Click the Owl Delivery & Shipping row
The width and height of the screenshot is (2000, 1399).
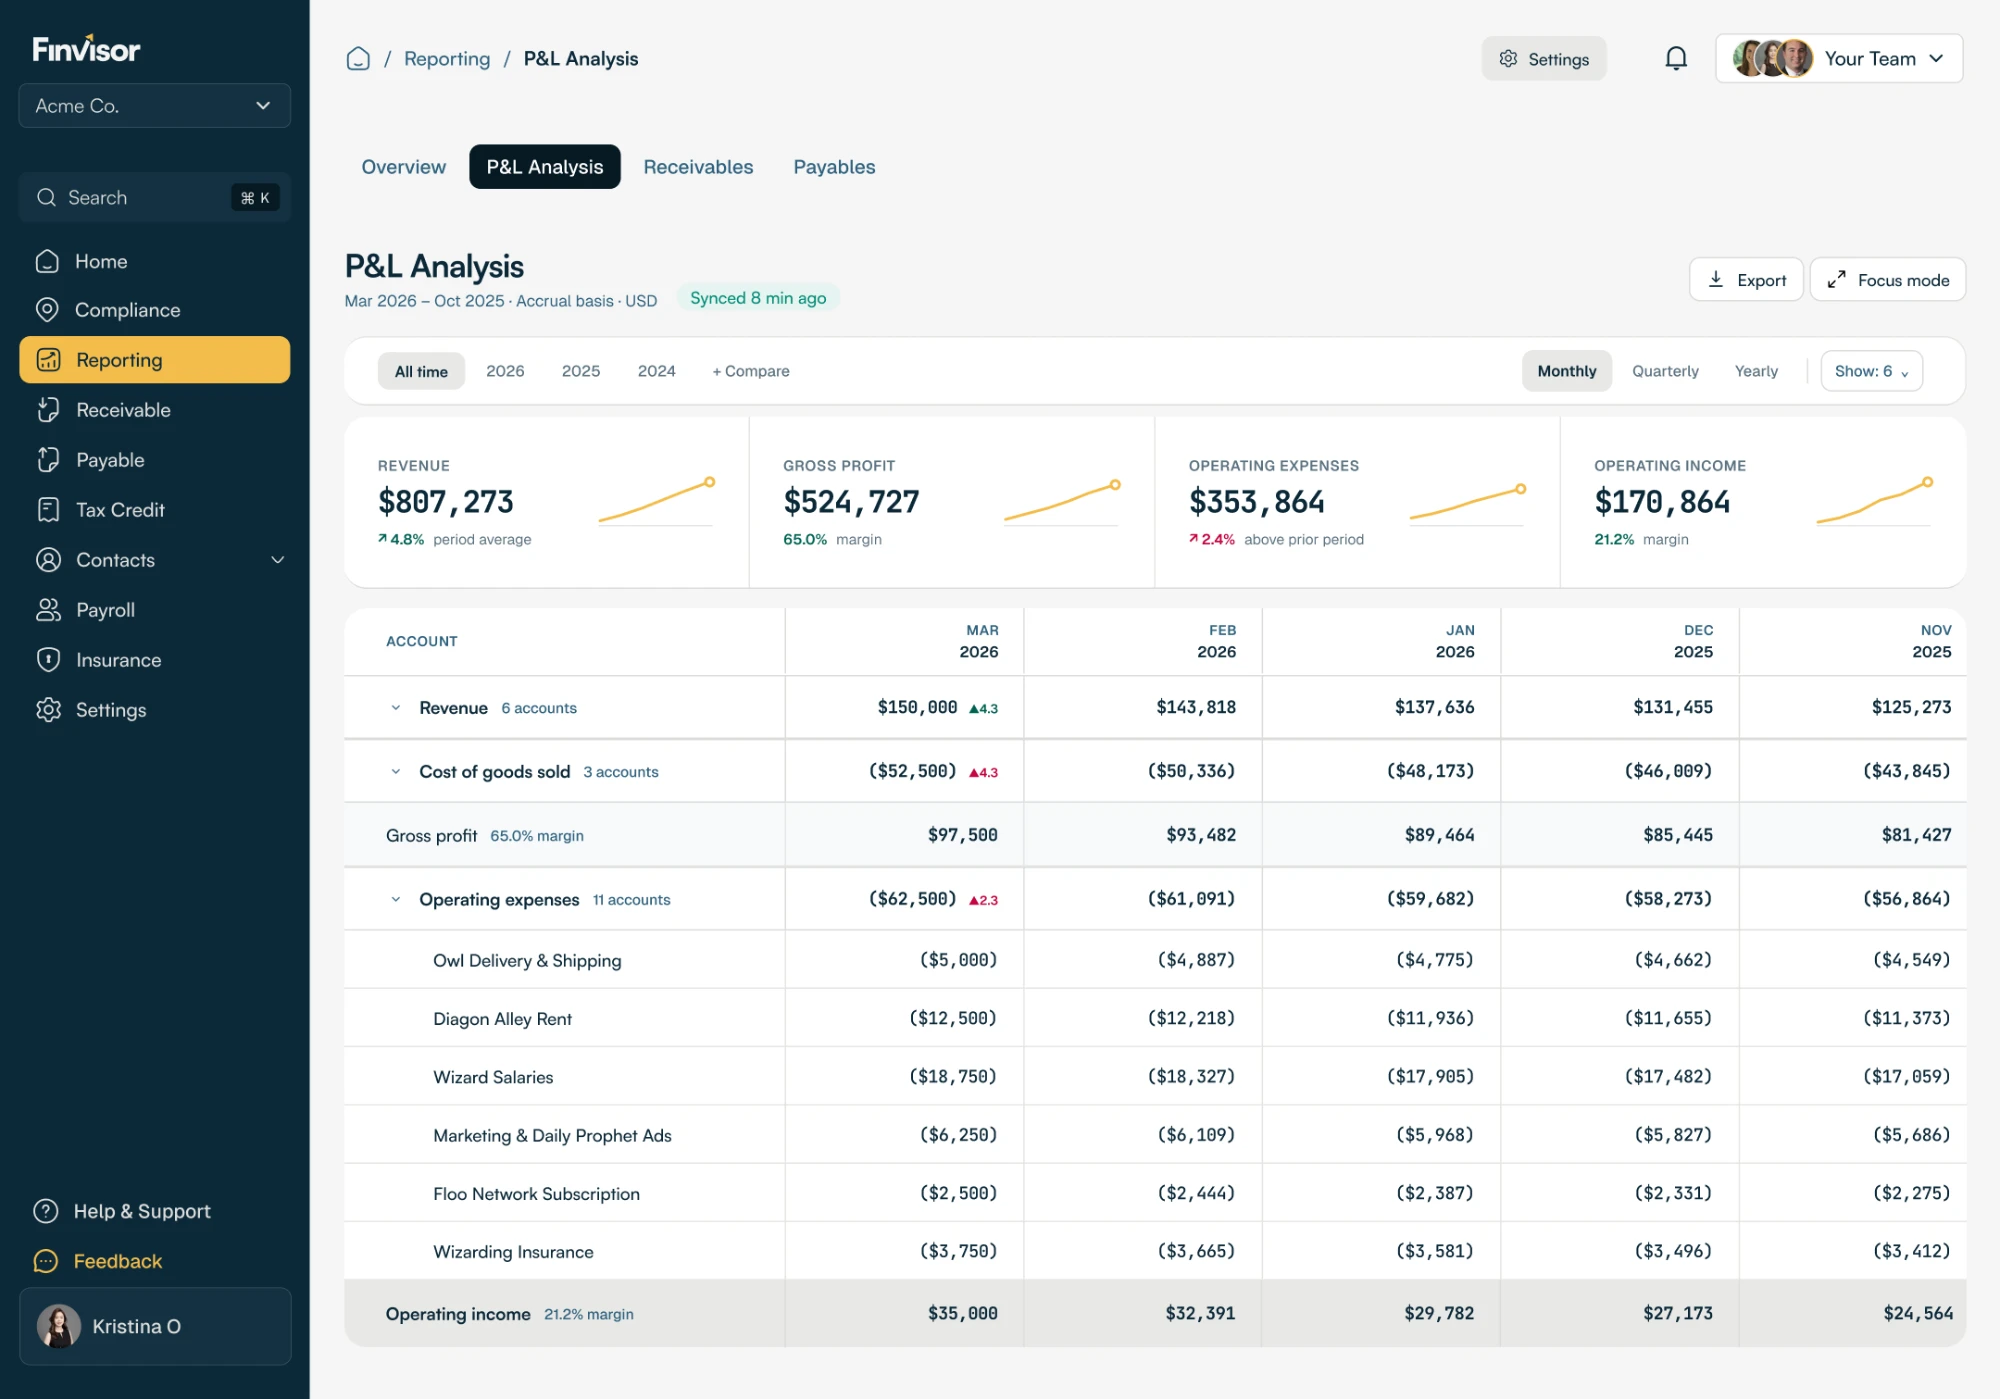(x=1155, y=960)
